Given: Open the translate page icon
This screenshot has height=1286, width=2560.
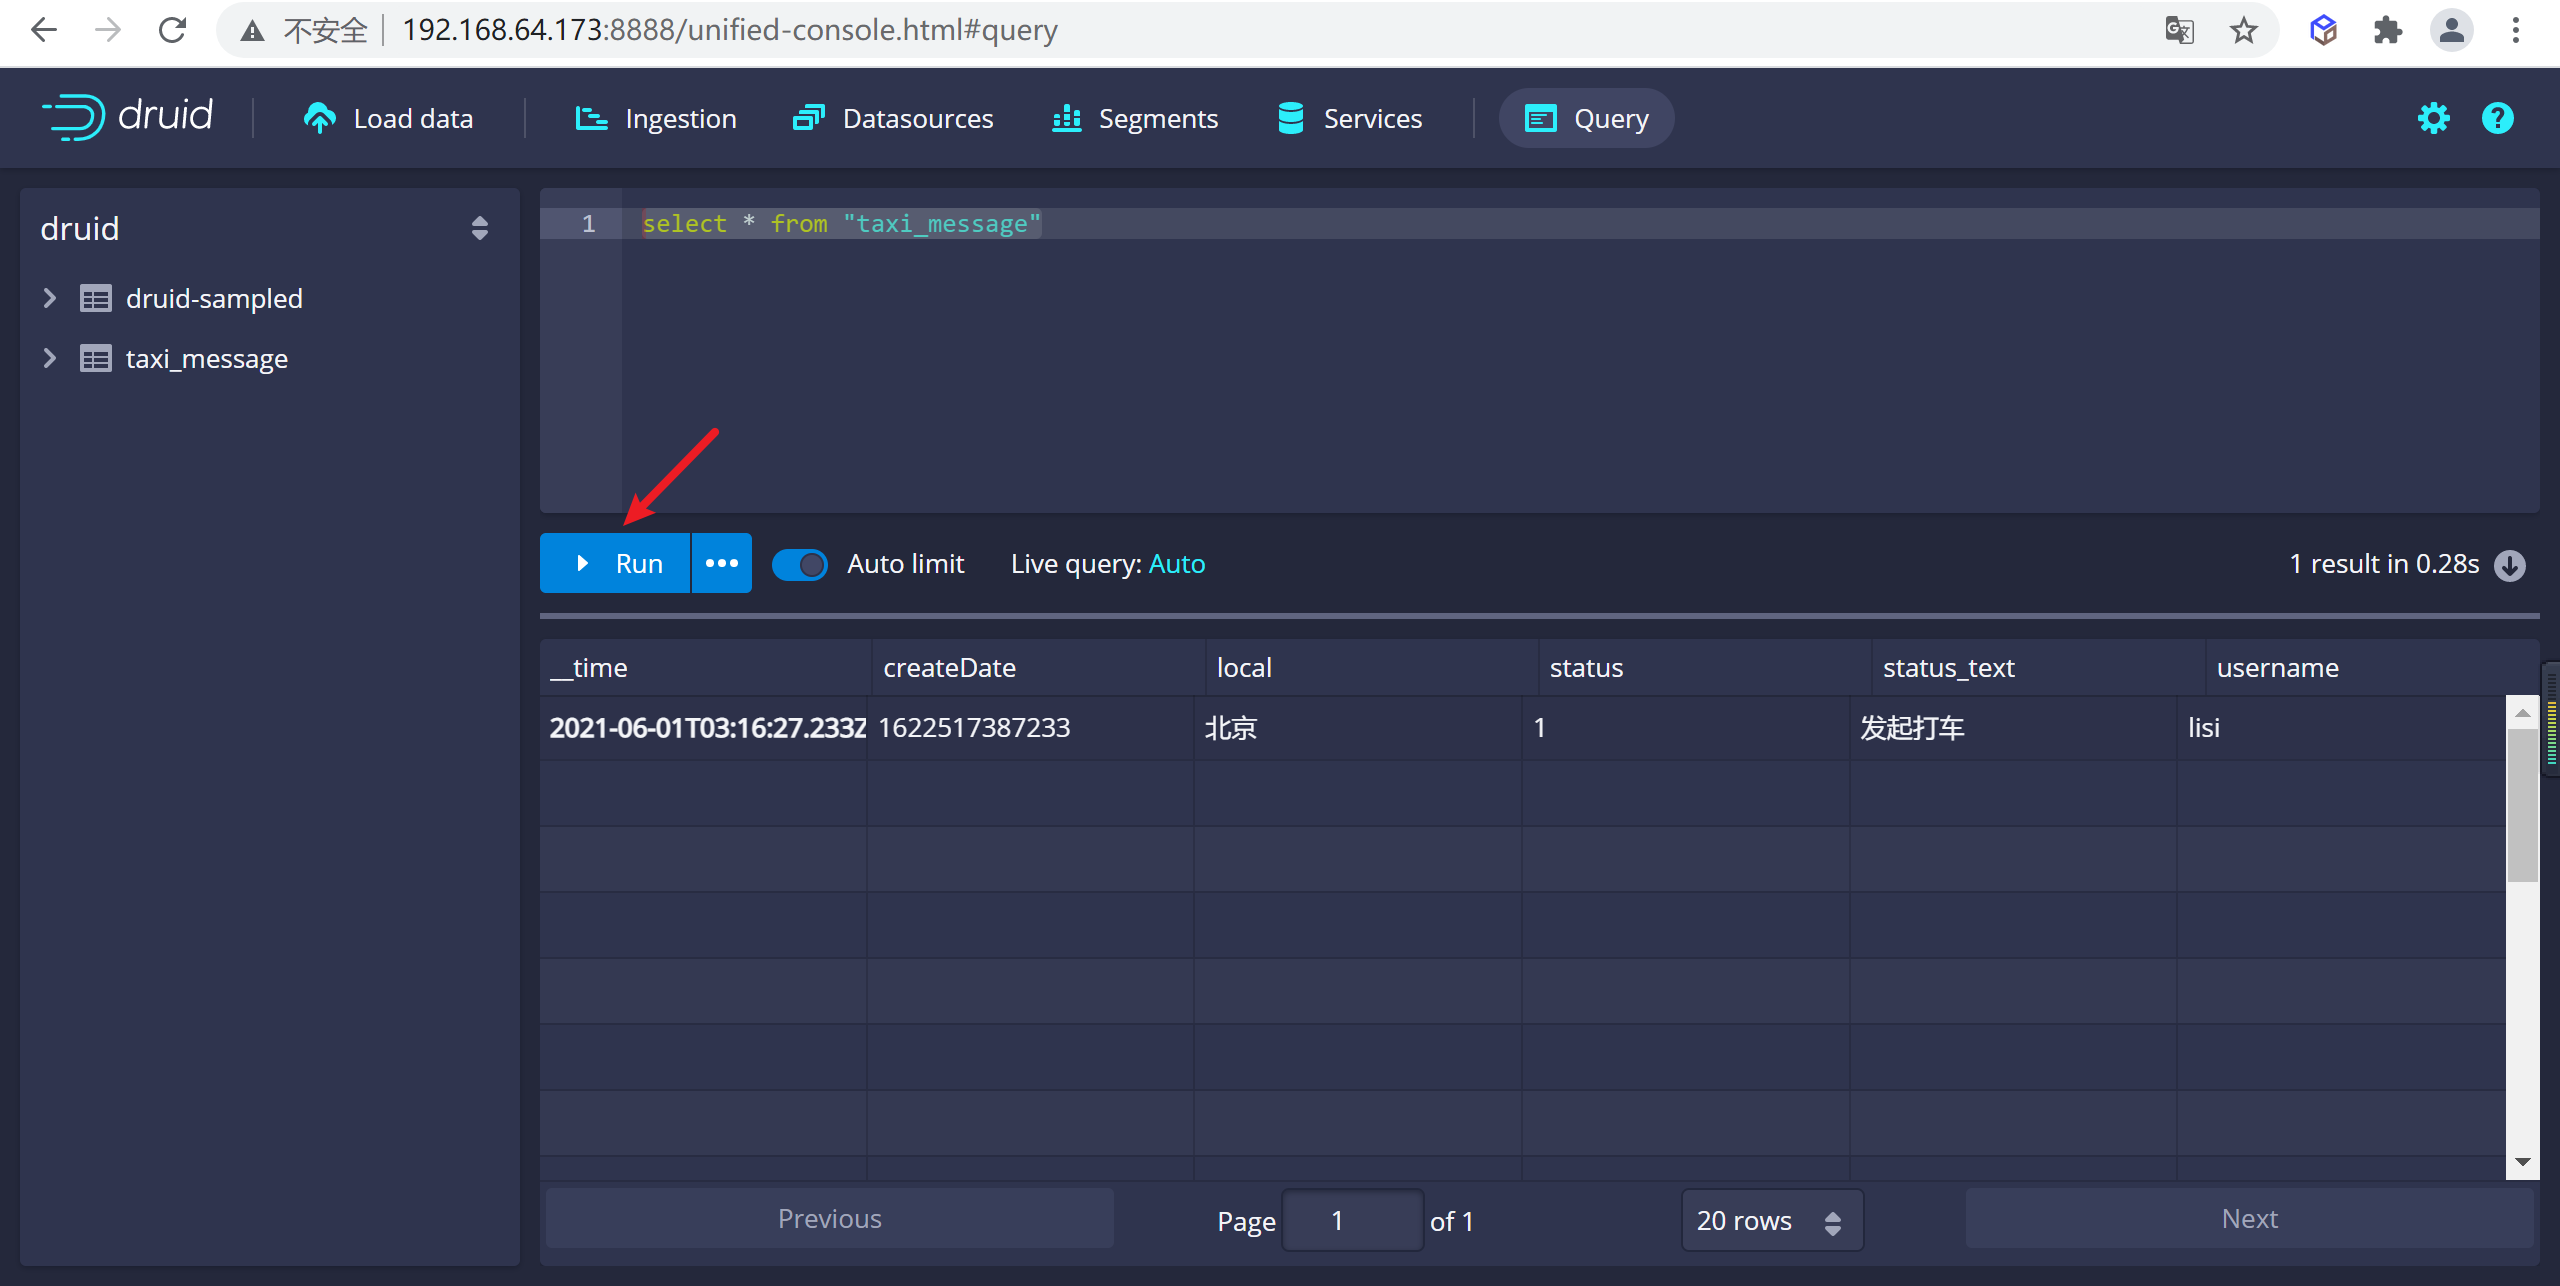Looking at the screenshot, I should [2179, 31].
